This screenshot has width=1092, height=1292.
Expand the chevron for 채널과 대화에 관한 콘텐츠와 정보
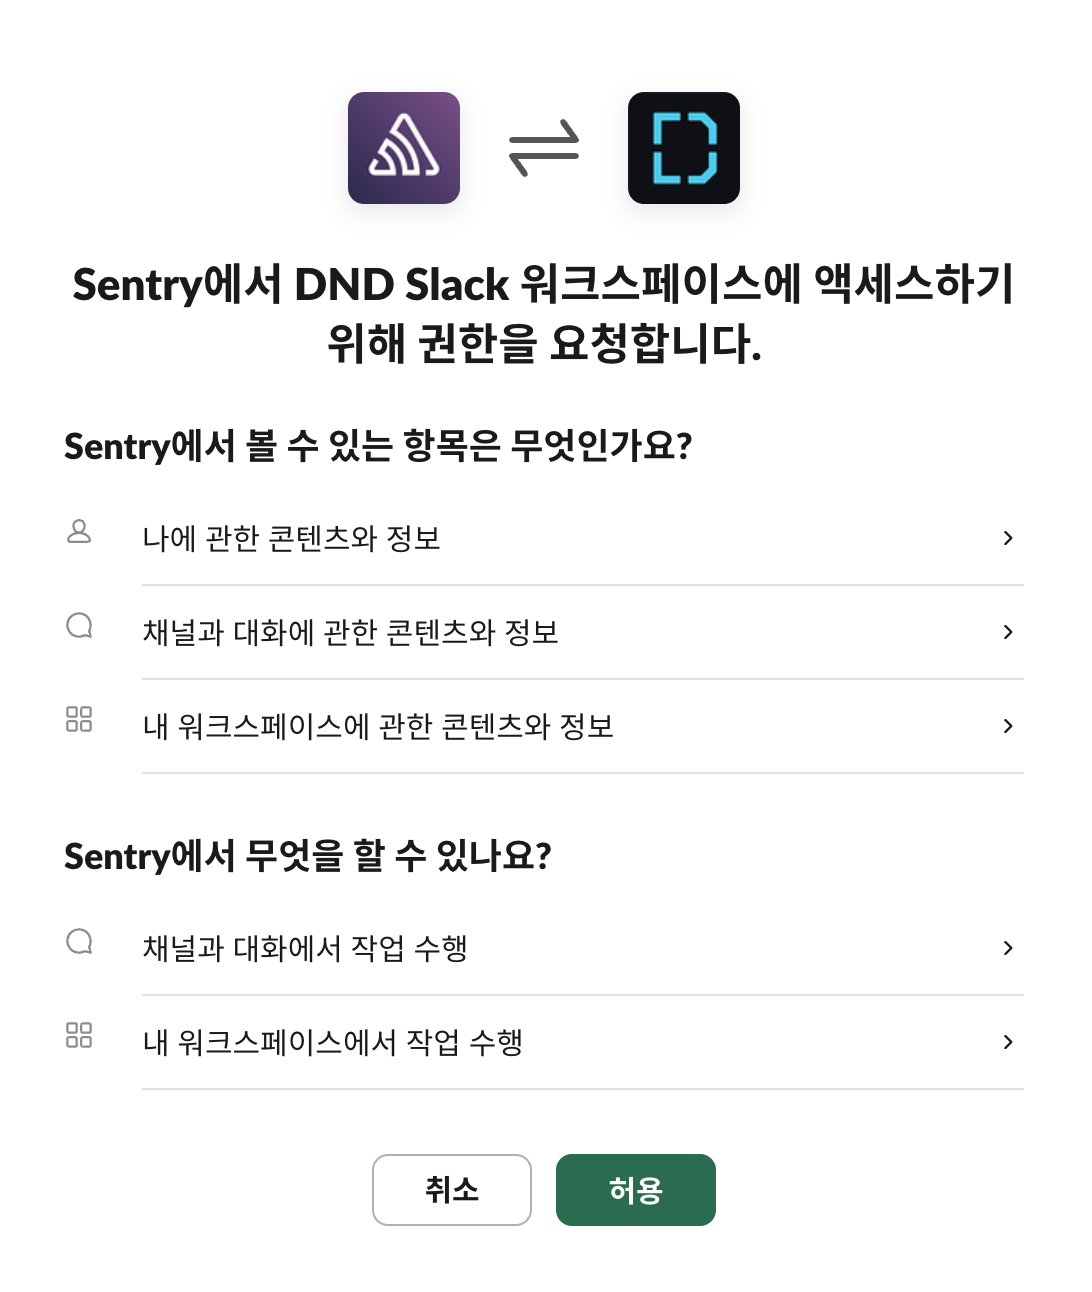click(x=1008, y=632)
